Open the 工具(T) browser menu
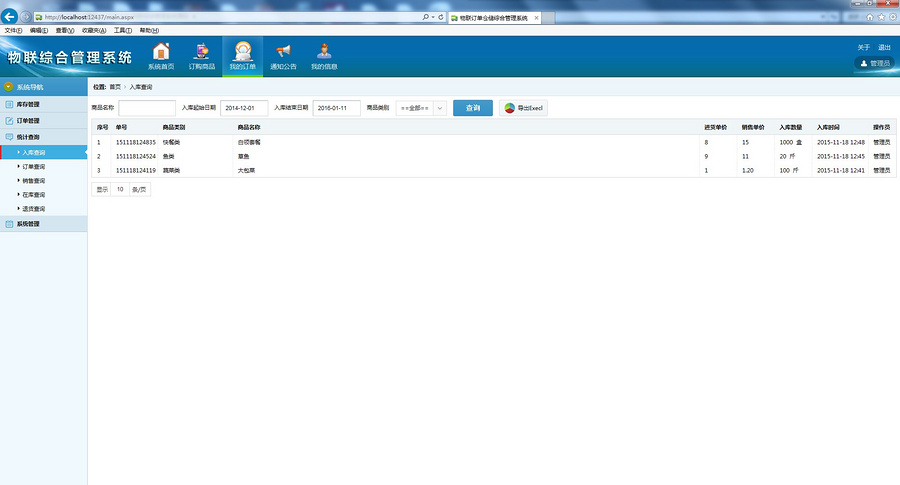 click(122, 30)
